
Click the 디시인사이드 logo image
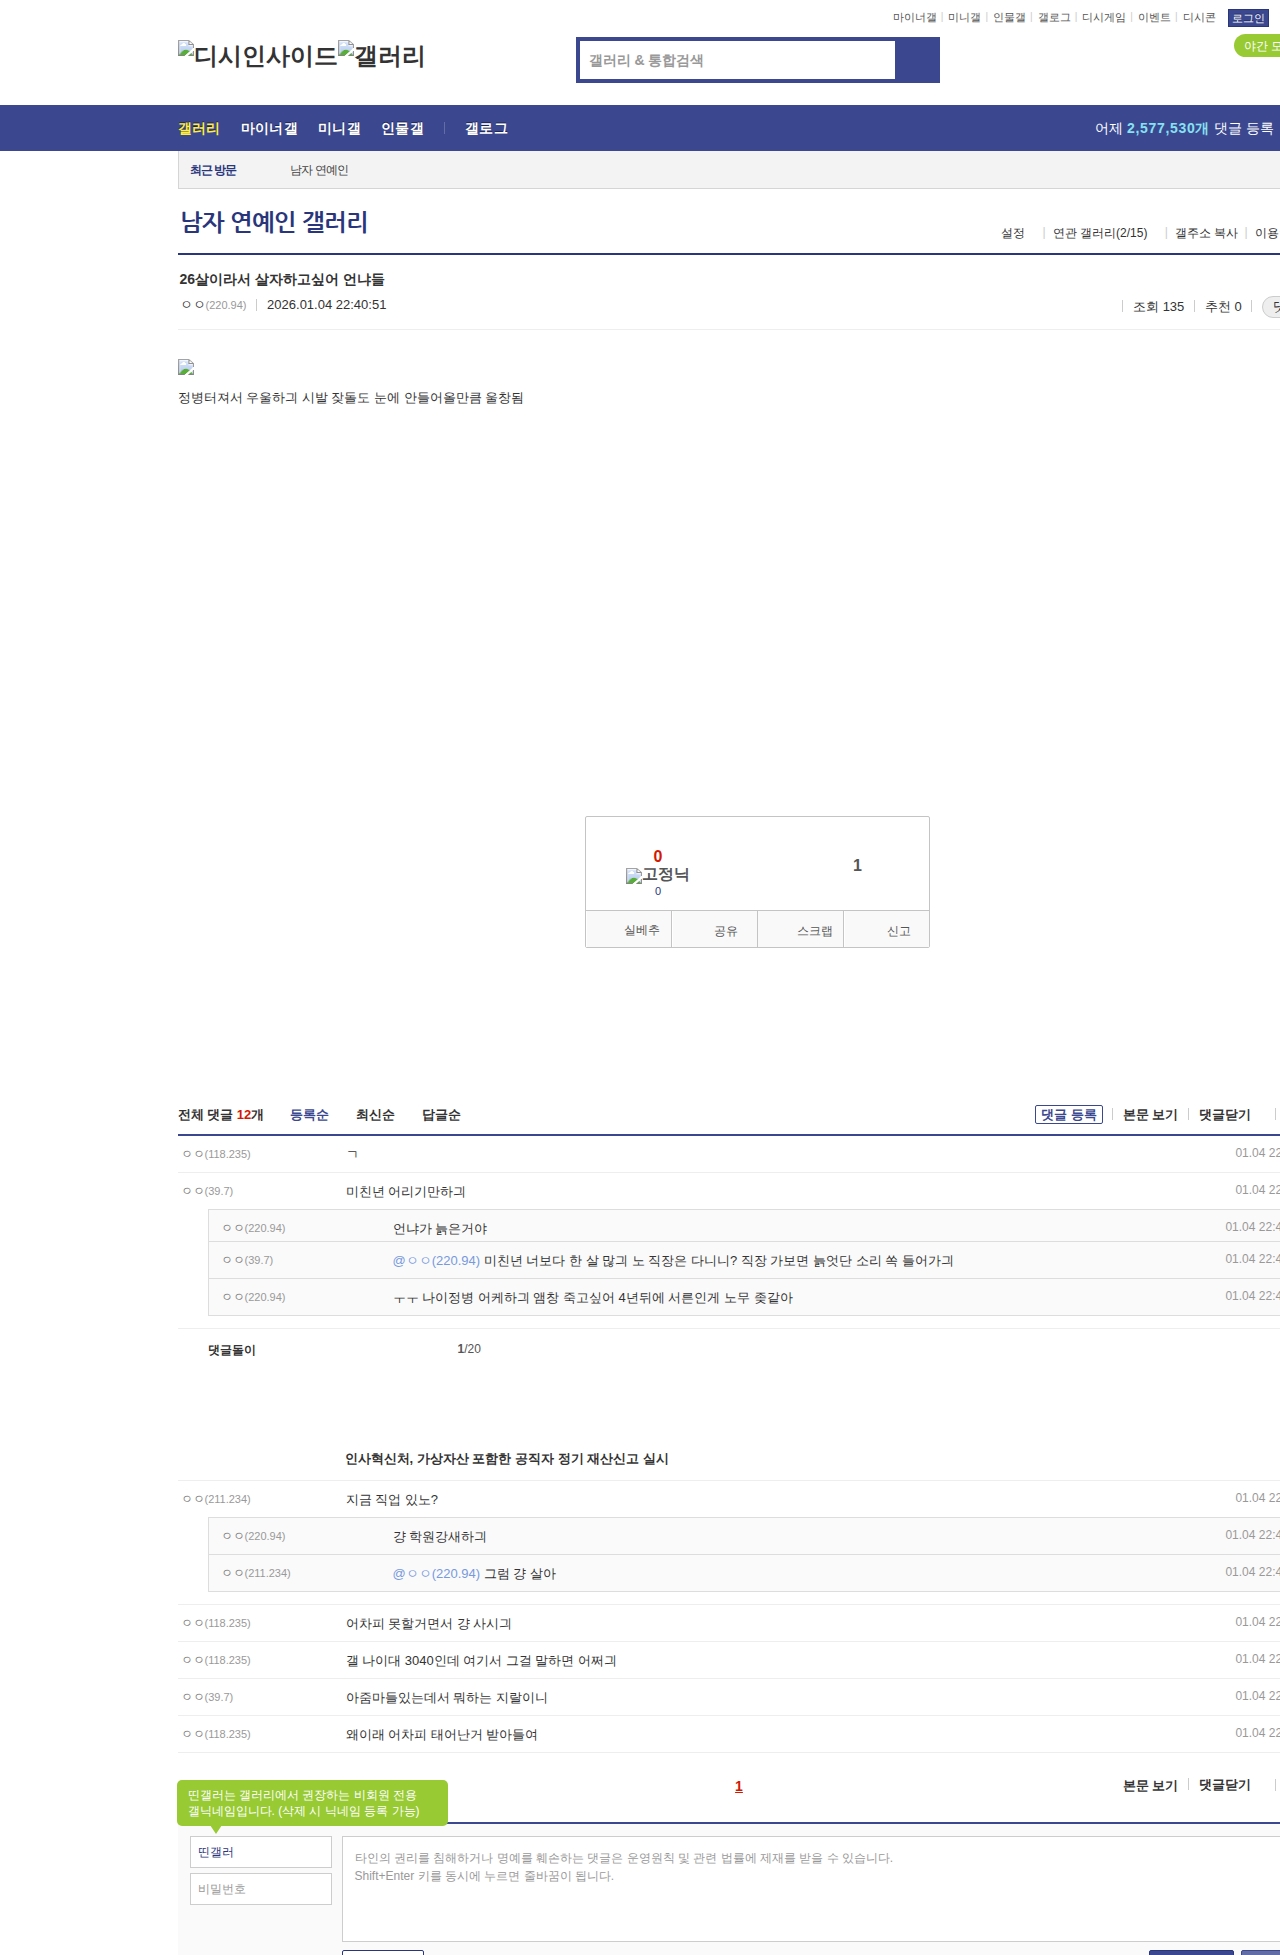pyautogui.click(x=257, y=55)
